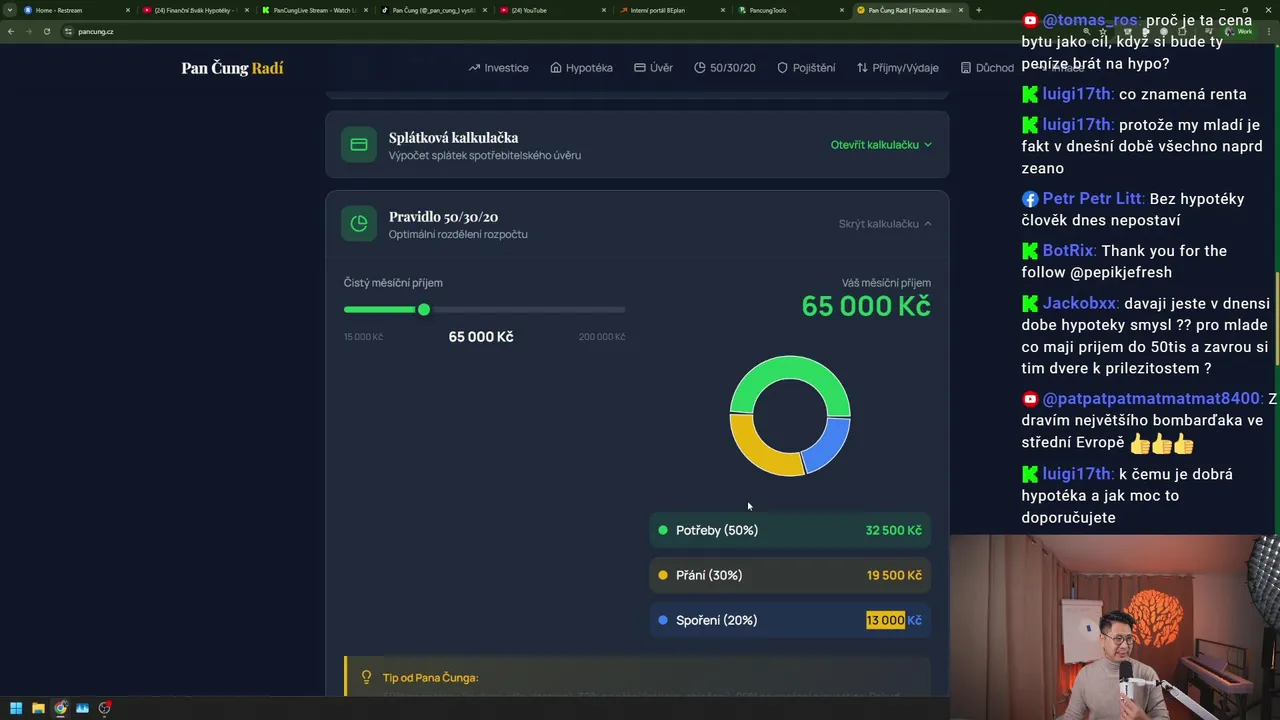Select the Spoření (20%) row
Viewport: 1280px width, 720px height.
click(790, 620)
